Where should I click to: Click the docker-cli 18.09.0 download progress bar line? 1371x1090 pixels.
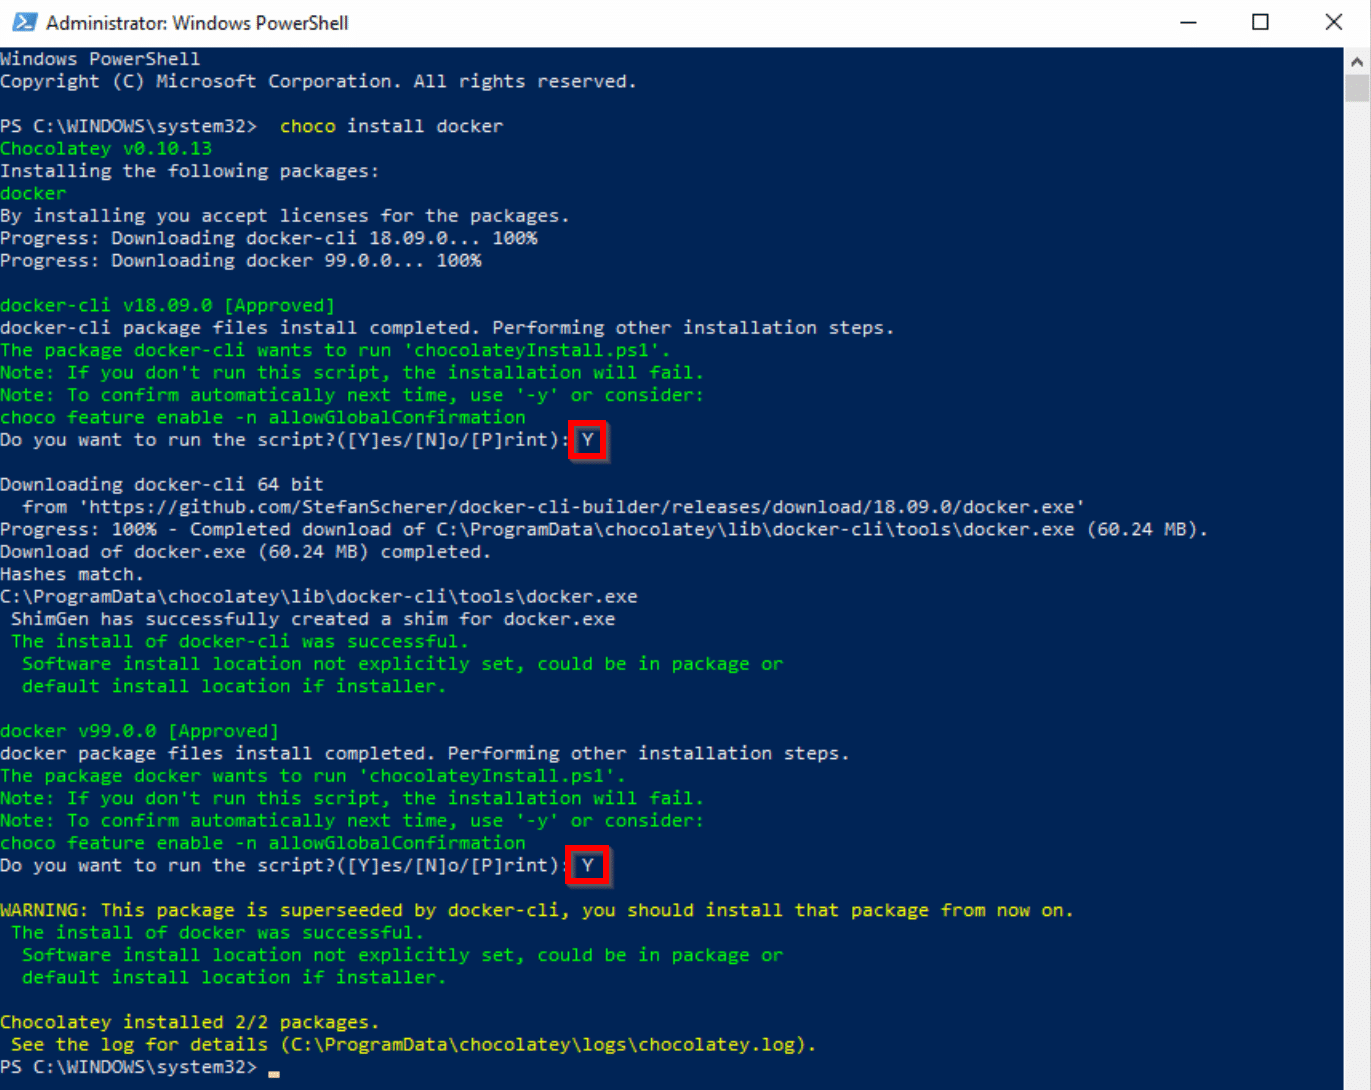[268, 237]
